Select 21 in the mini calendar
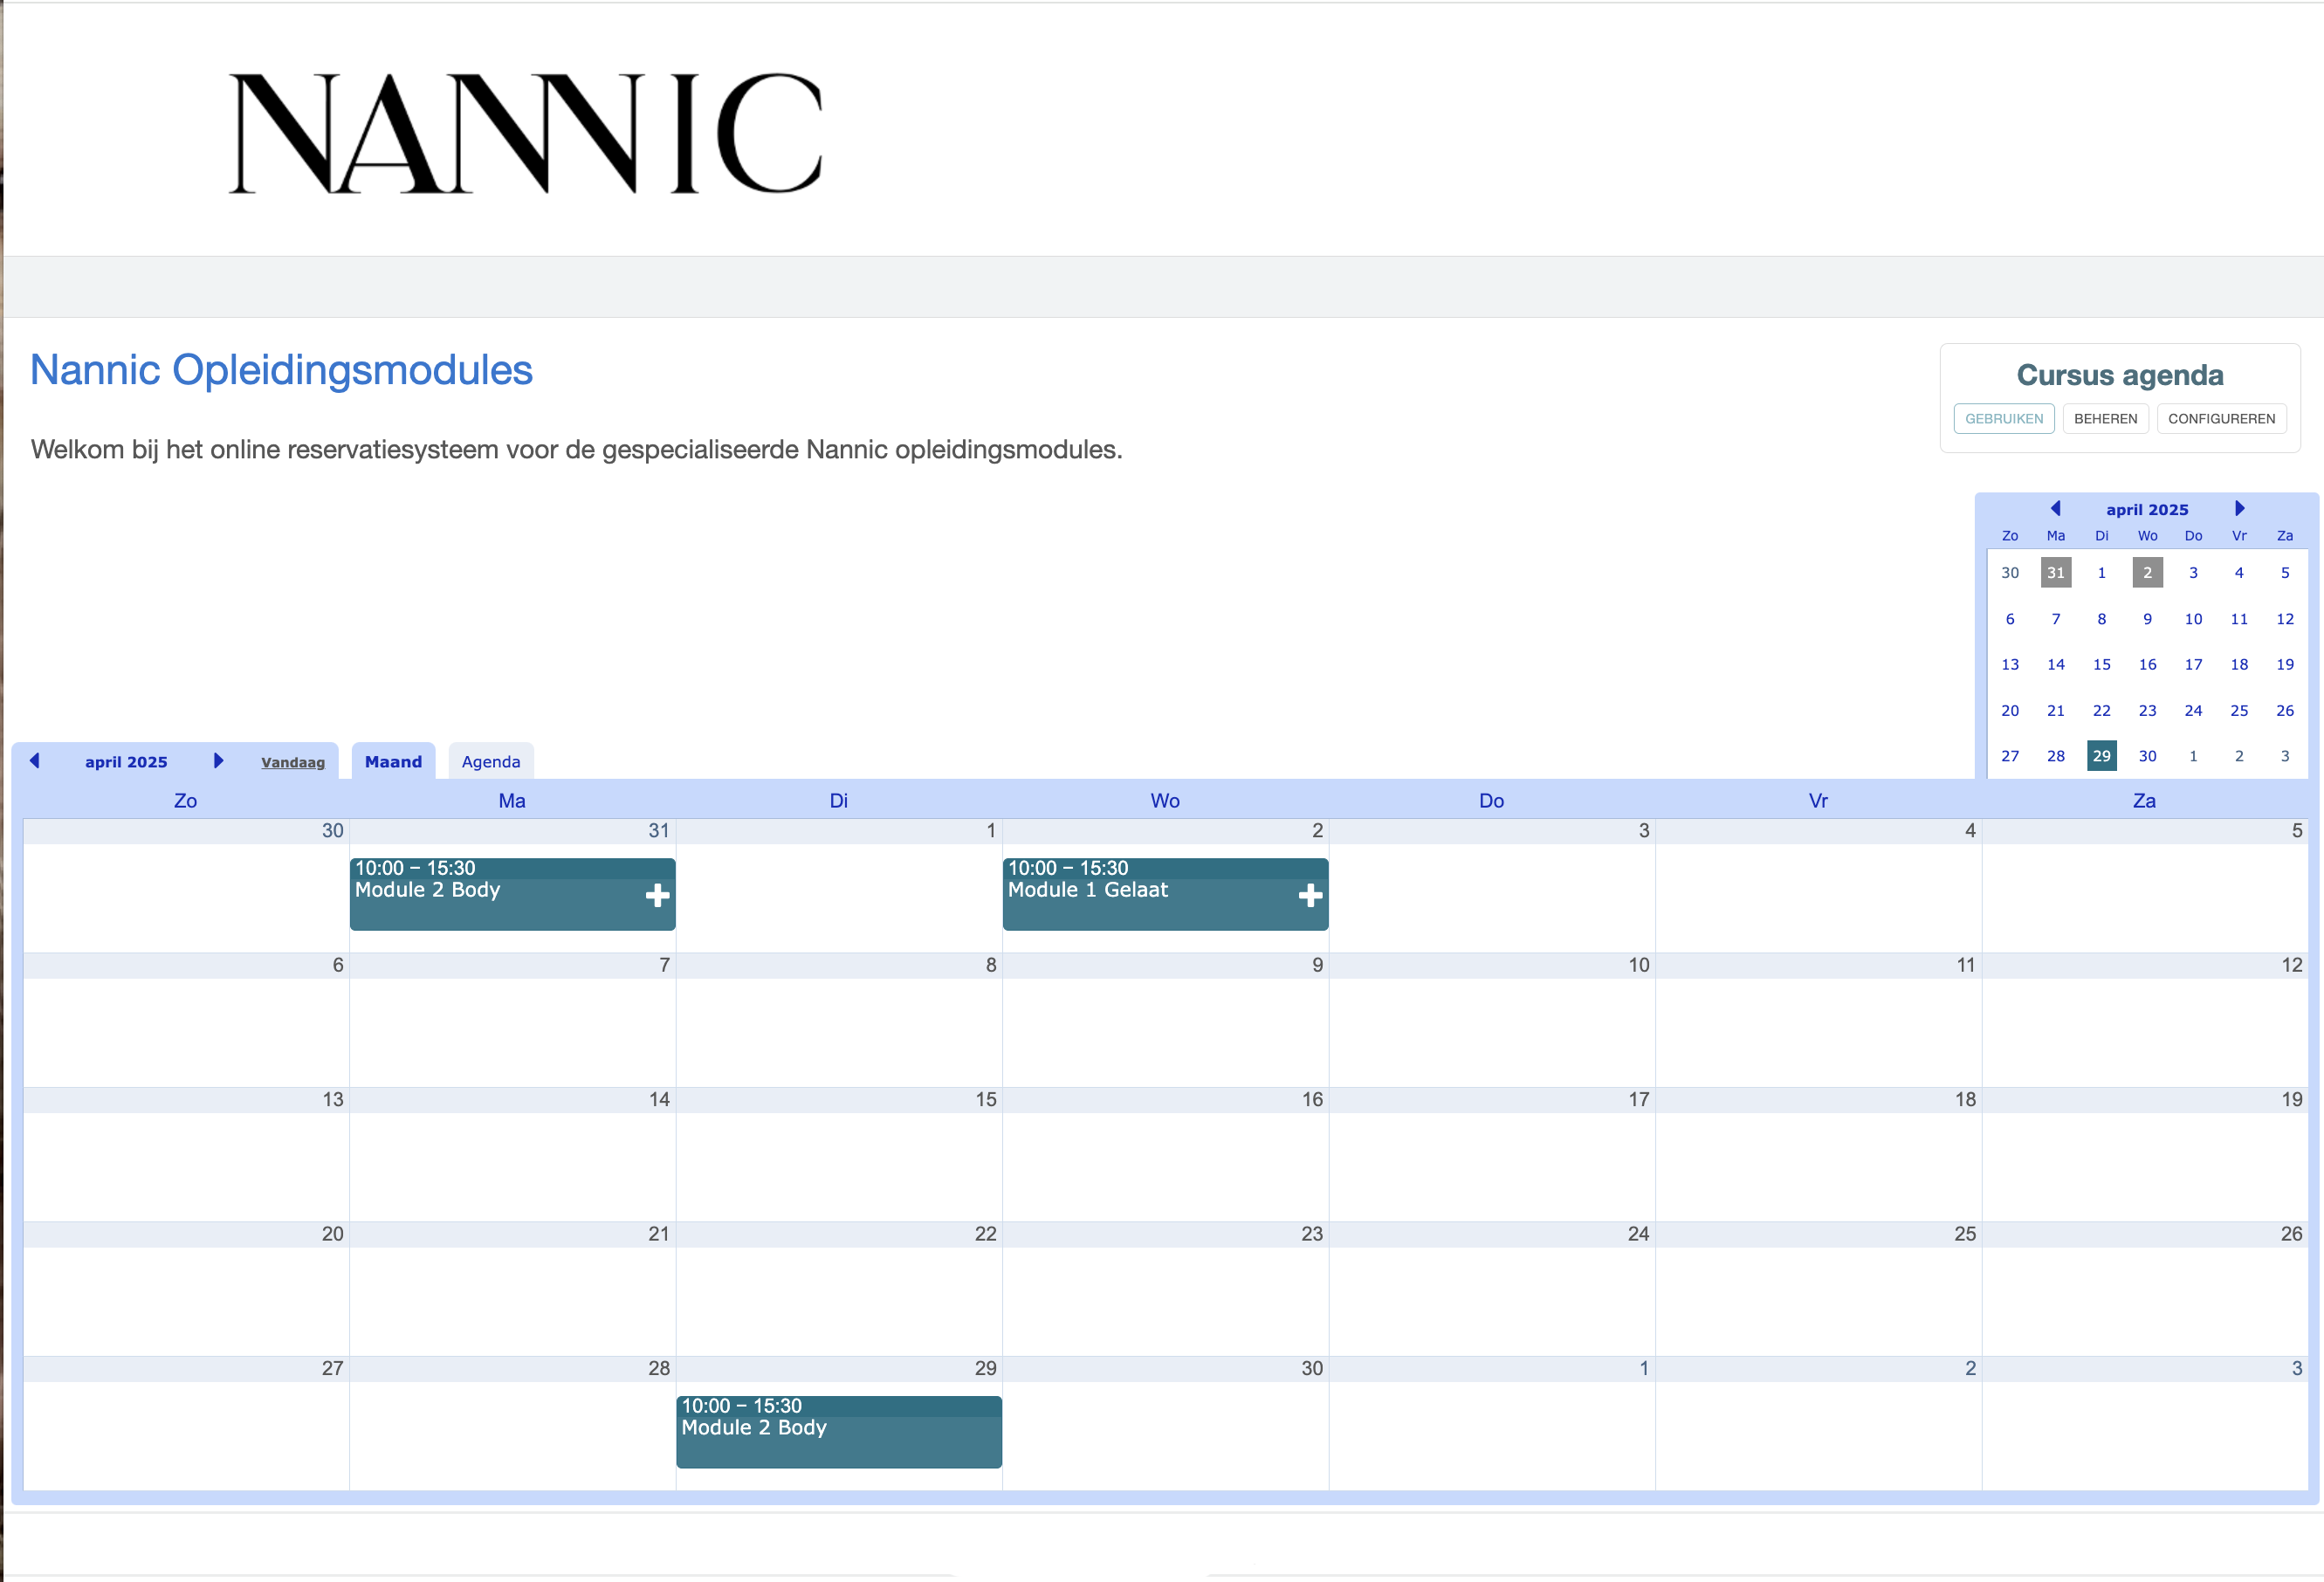Screen dimensions: 2324x1582 click(x=2056, y=710)
